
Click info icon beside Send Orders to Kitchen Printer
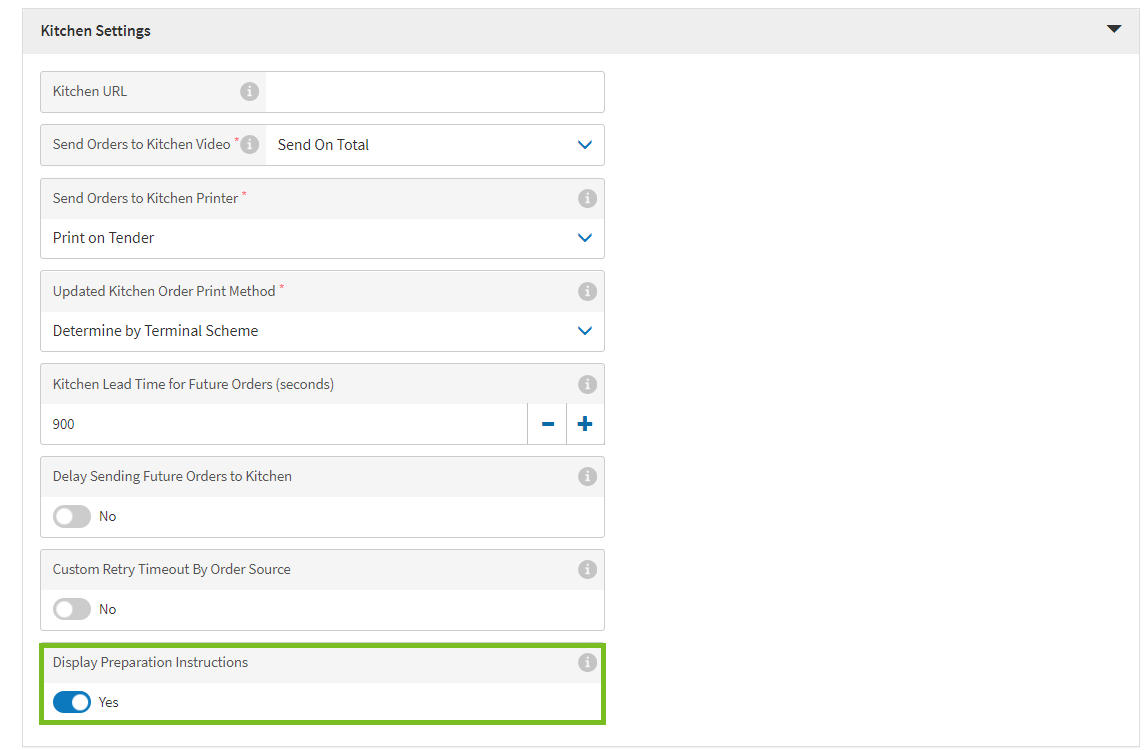point(587,198)
